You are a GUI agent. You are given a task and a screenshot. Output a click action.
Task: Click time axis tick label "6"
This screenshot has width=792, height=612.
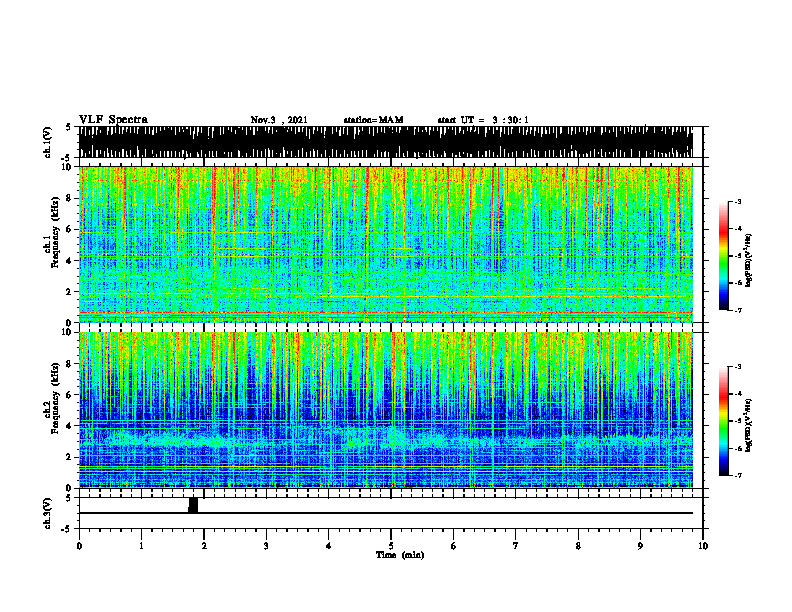pyautogui.click(x=453, y=546)
